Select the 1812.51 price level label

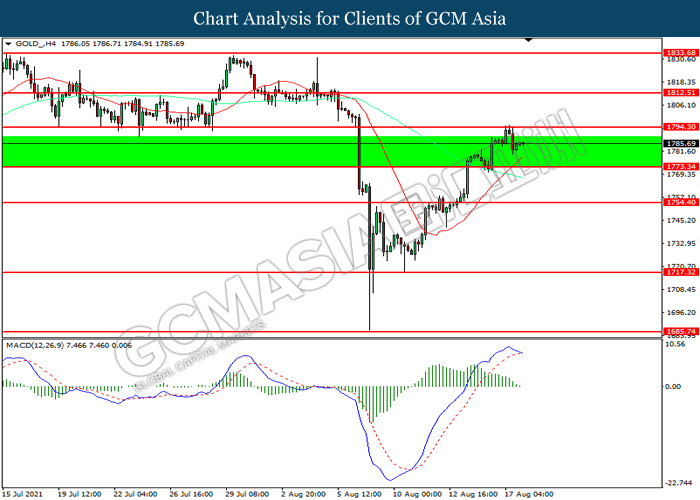coord(681,93)
